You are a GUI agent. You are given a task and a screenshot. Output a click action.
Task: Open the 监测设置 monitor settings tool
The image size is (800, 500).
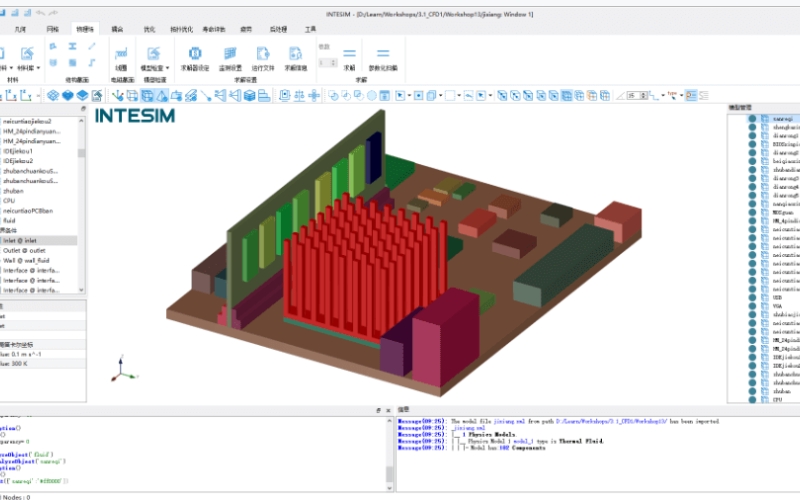tap(230, 56)
